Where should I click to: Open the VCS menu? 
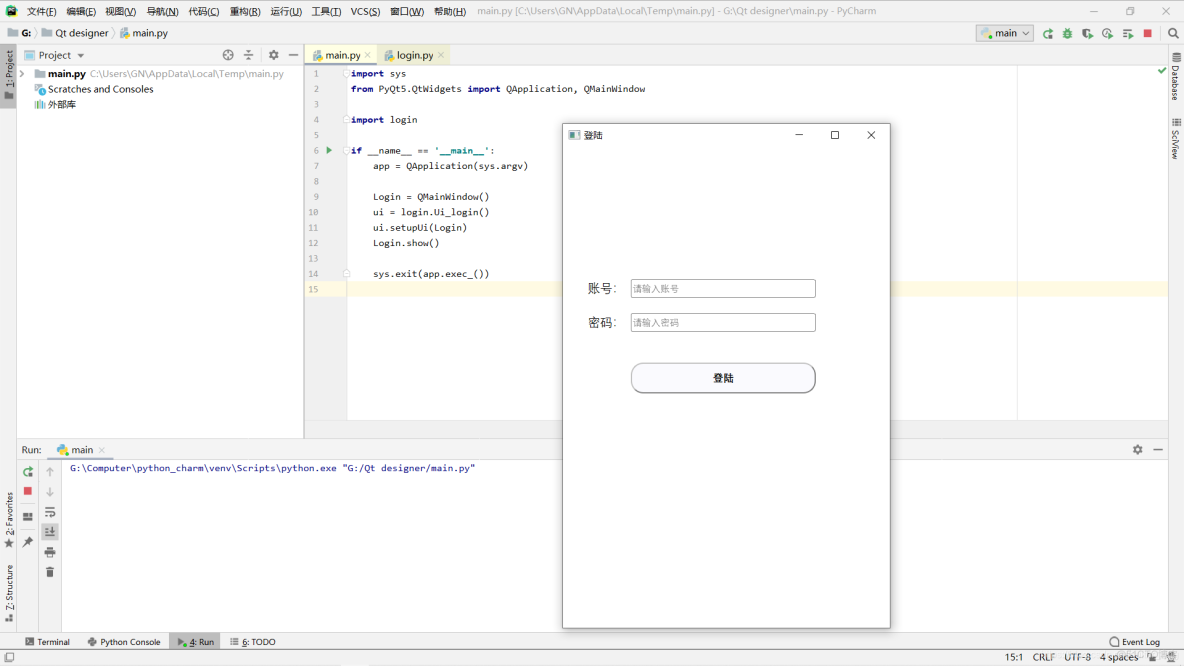coord(363,11)
